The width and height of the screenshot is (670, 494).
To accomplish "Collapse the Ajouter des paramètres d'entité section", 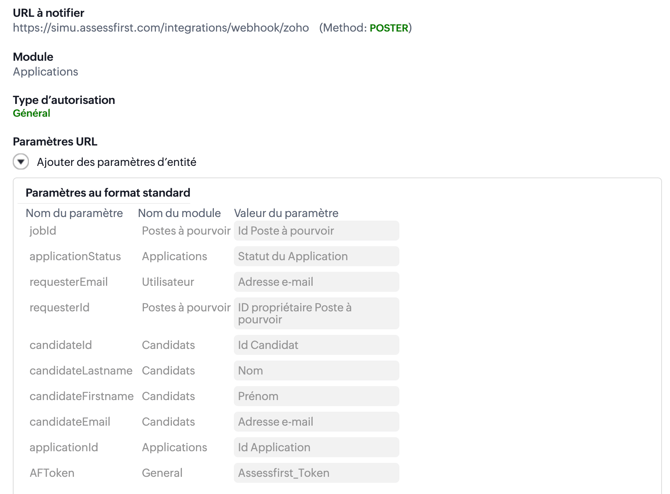I will [x=21, y=162].
